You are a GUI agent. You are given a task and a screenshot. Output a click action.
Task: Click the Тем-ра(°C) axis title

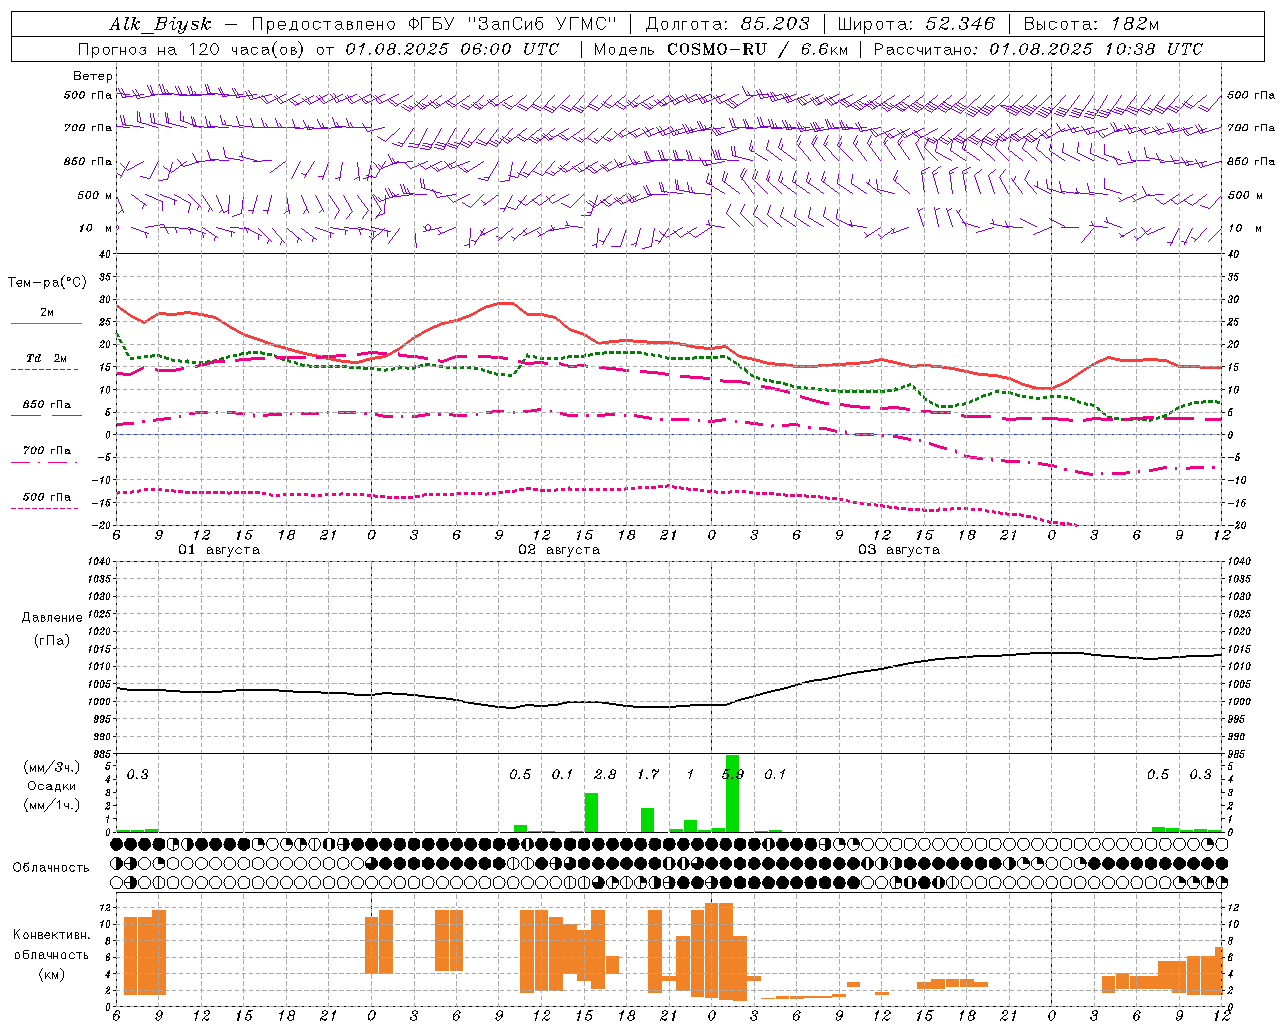[47, 283]
